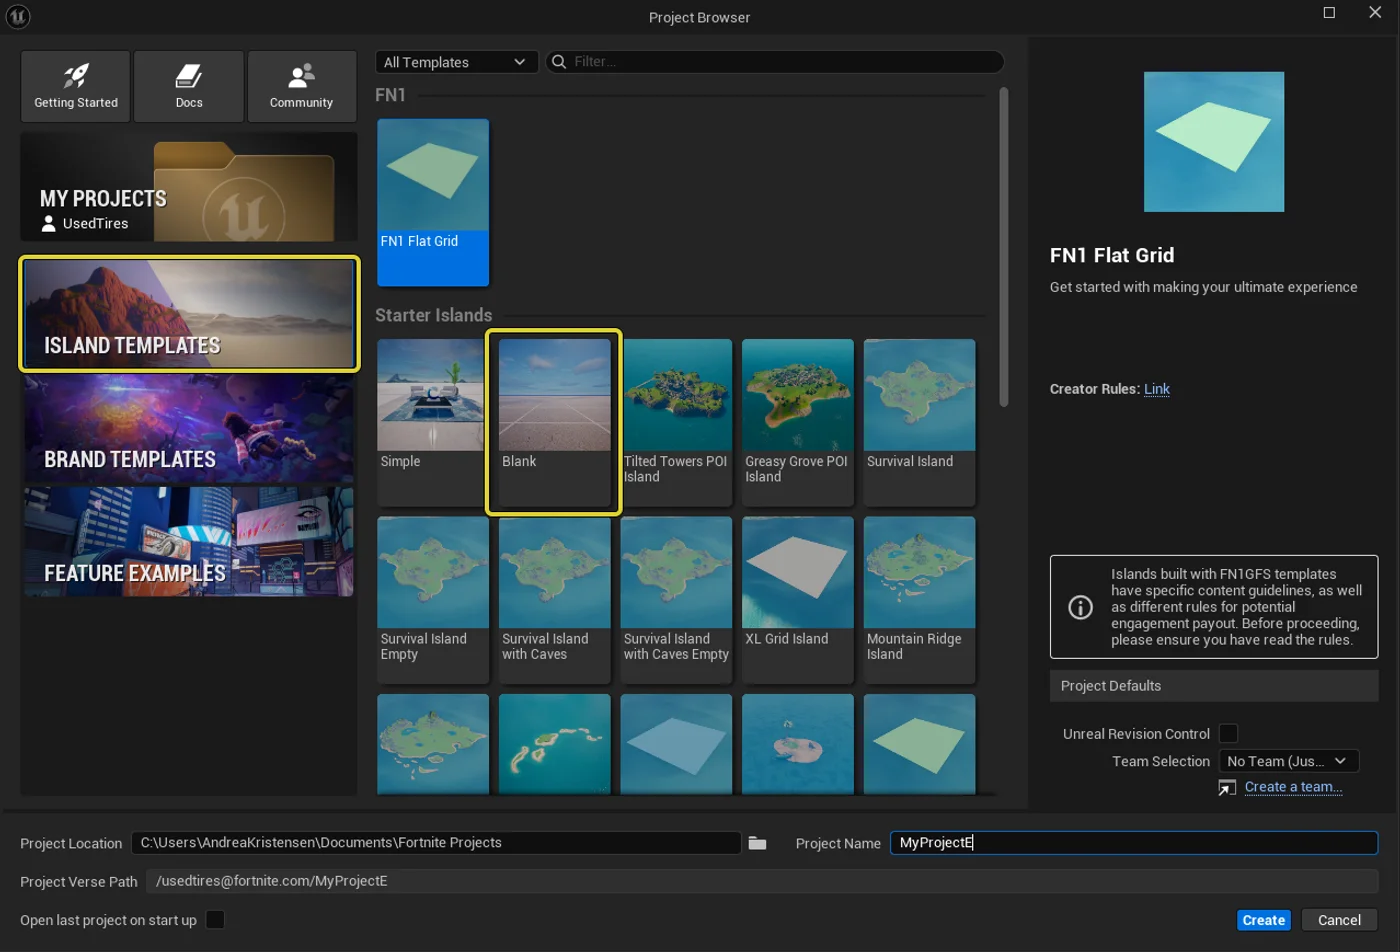Click the Project Verse Path field
The height and width of the screenshot is (952, 1400).
[x=762, y=881]
